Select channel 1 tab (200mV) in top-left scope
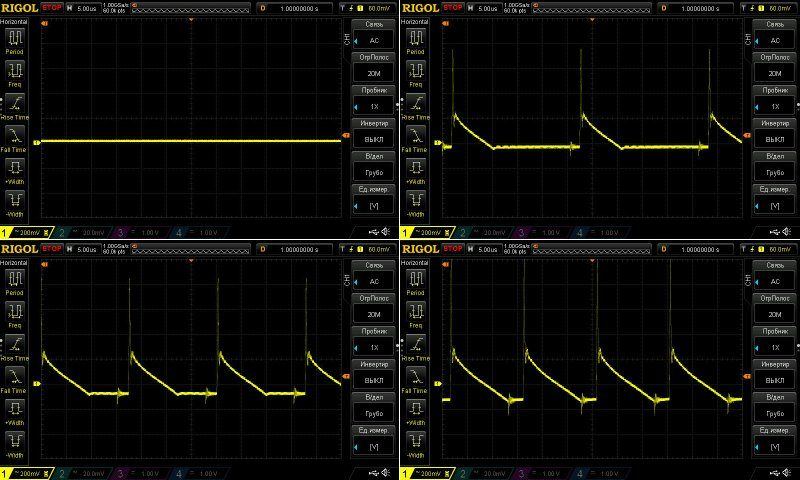 tap(22, 232)
